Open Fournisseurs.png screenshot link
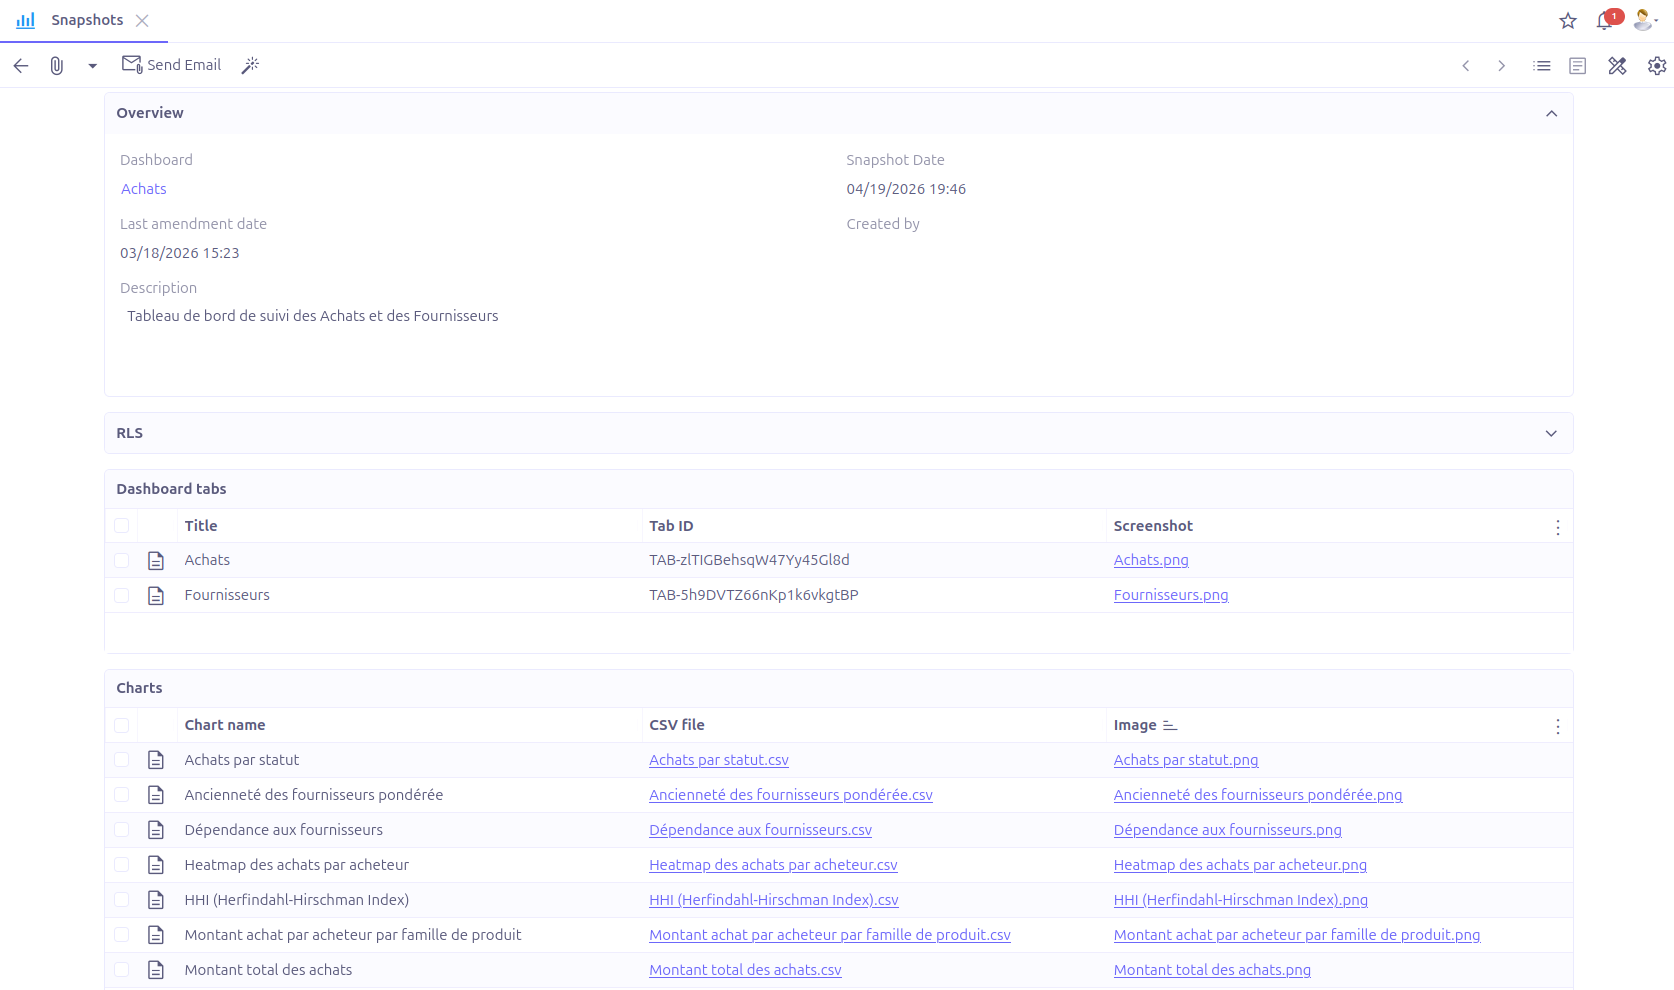Screen dimensions: 1674x990 pyautogui.click(x=1171, y=595)
